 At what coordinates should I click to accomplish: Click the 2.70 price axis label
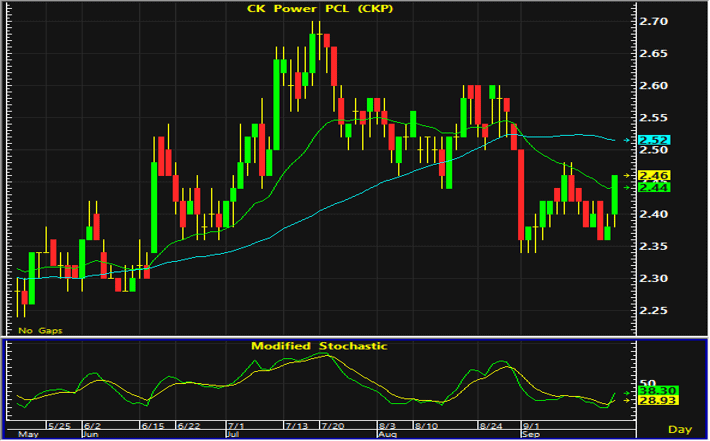pyautogui.click(x=653, y=21)
